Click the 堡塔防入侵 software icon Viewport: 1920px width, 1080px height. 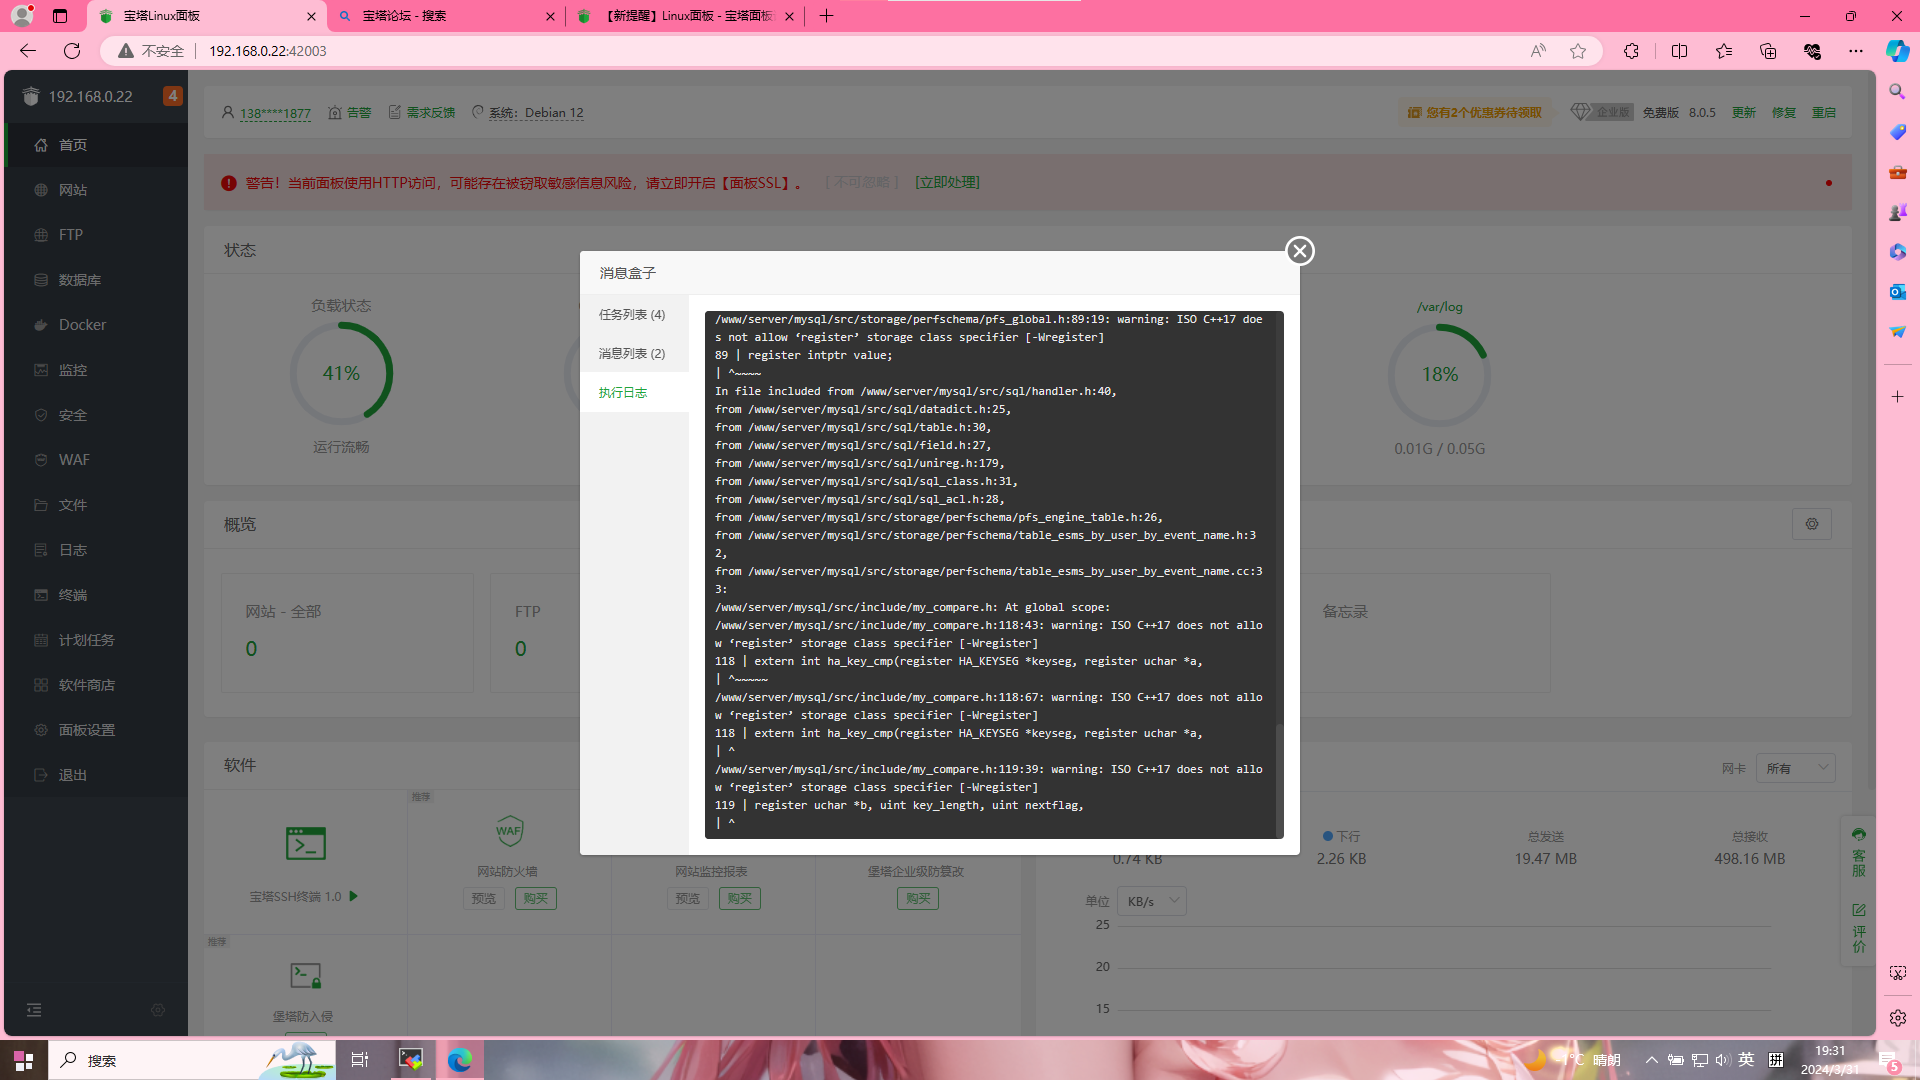(x=305, y=975)
